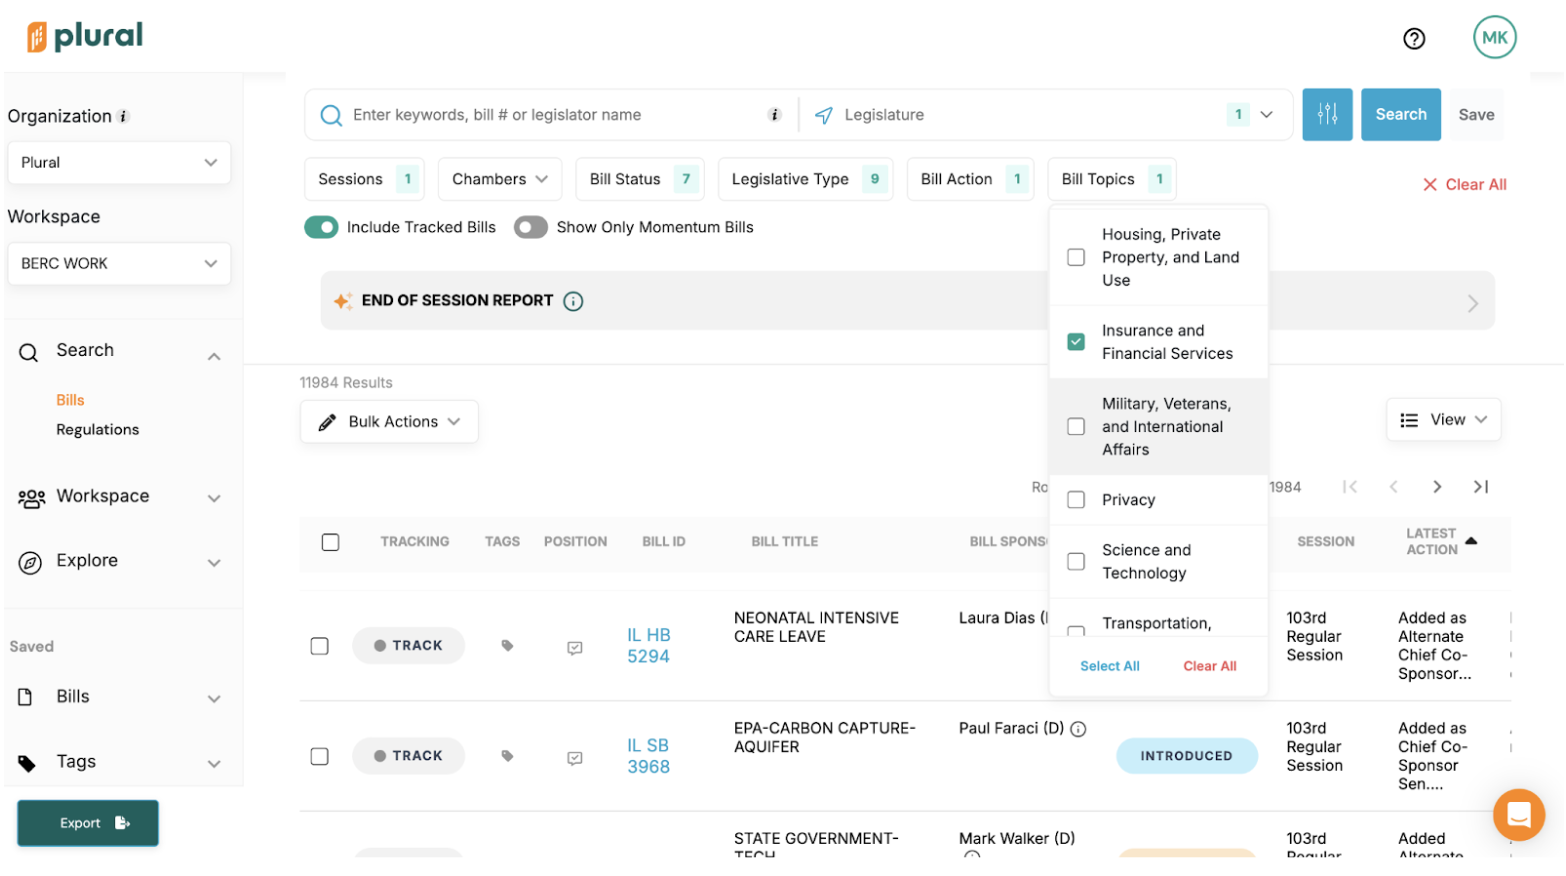This screenshot has width=1566, height=876.
Task: Click the tag icon for IL HB 5294
Action: [507, 646]
